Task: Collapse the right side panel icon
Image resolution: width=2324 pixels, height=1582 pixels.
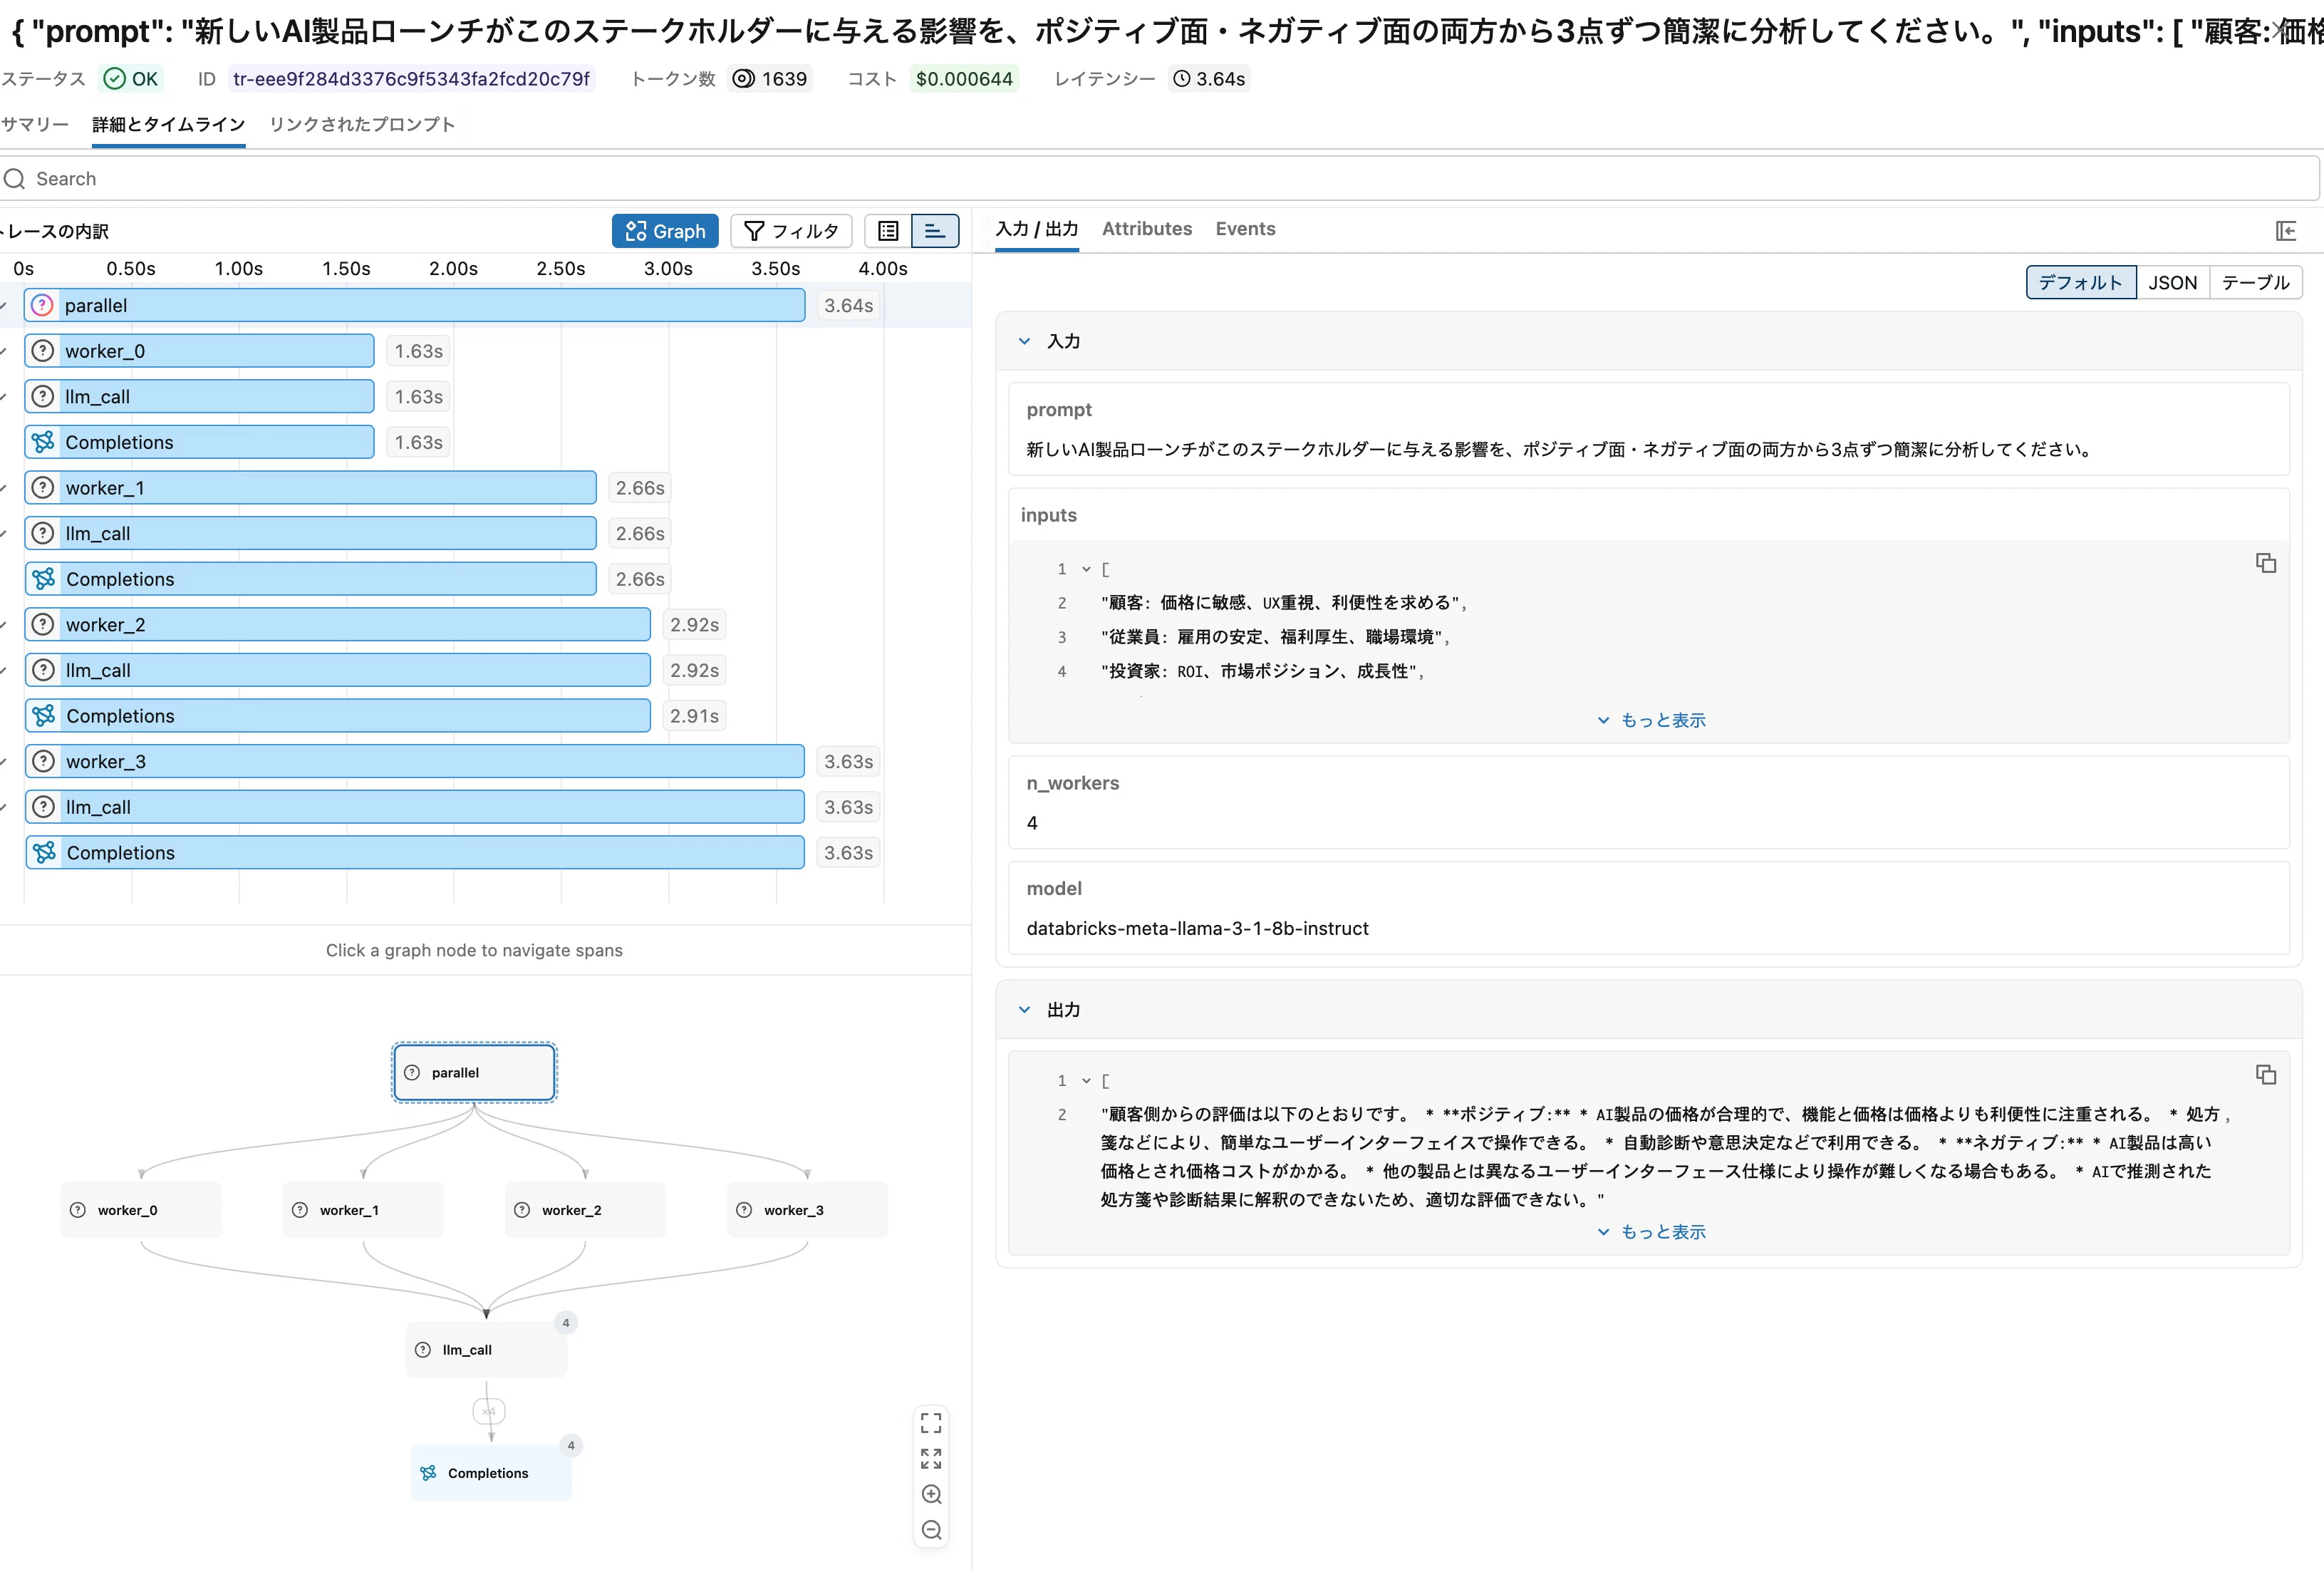Action: pos(2286,231)
